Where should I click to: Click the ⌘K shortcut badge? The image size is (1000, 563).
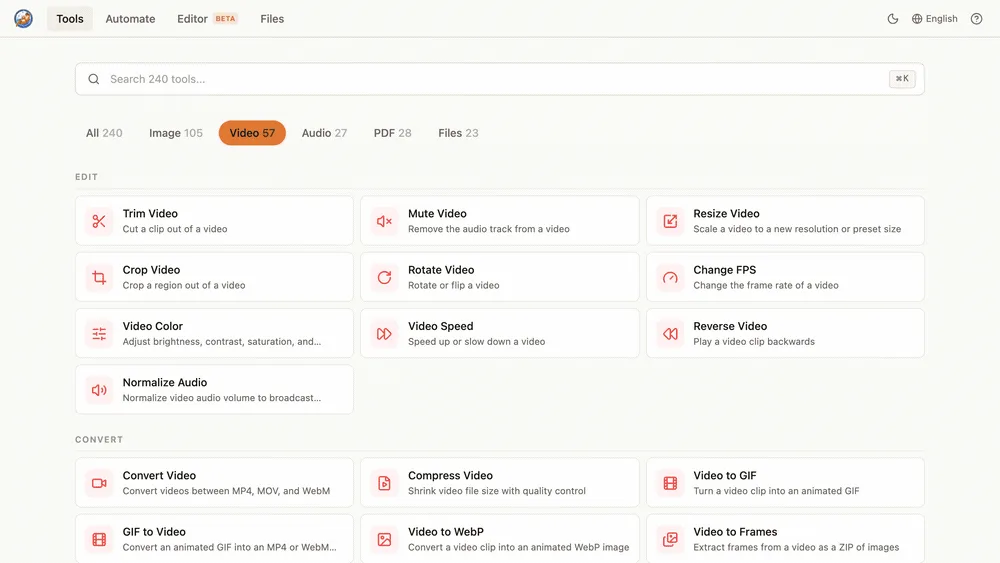(902, 78)
